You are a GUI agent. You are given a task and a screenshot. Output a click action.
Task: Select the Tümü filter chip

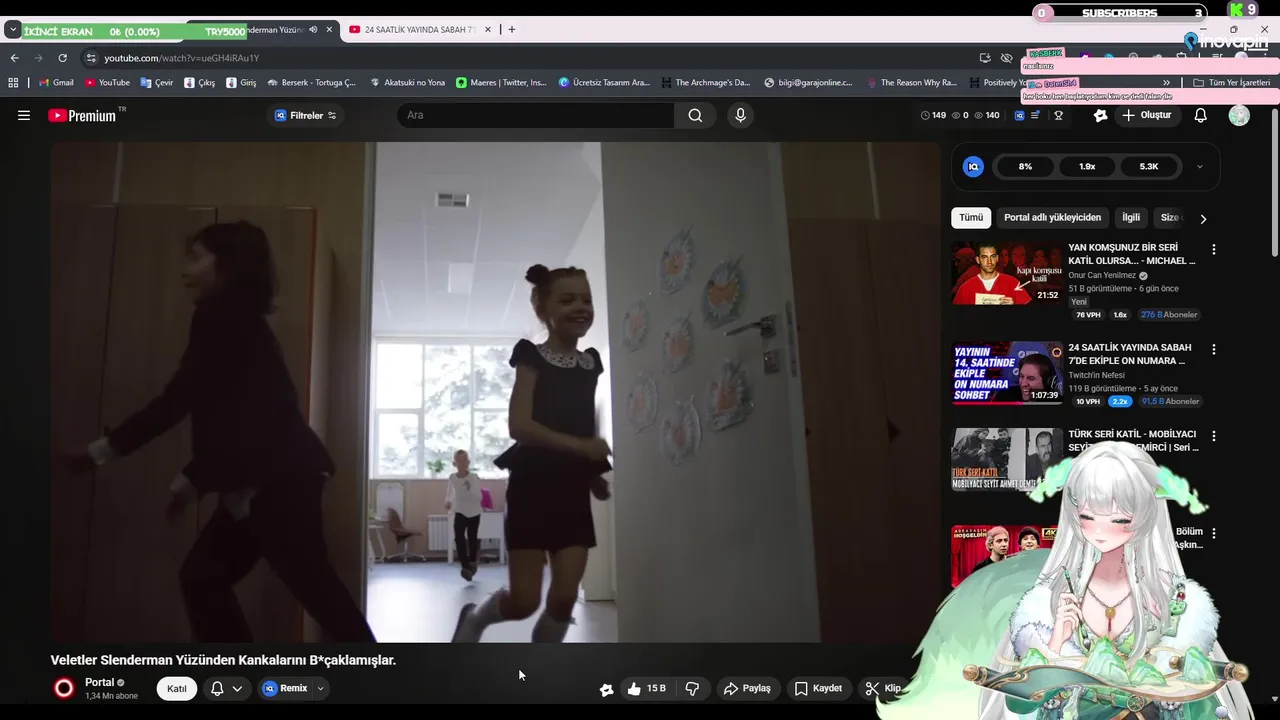(971, 217)
